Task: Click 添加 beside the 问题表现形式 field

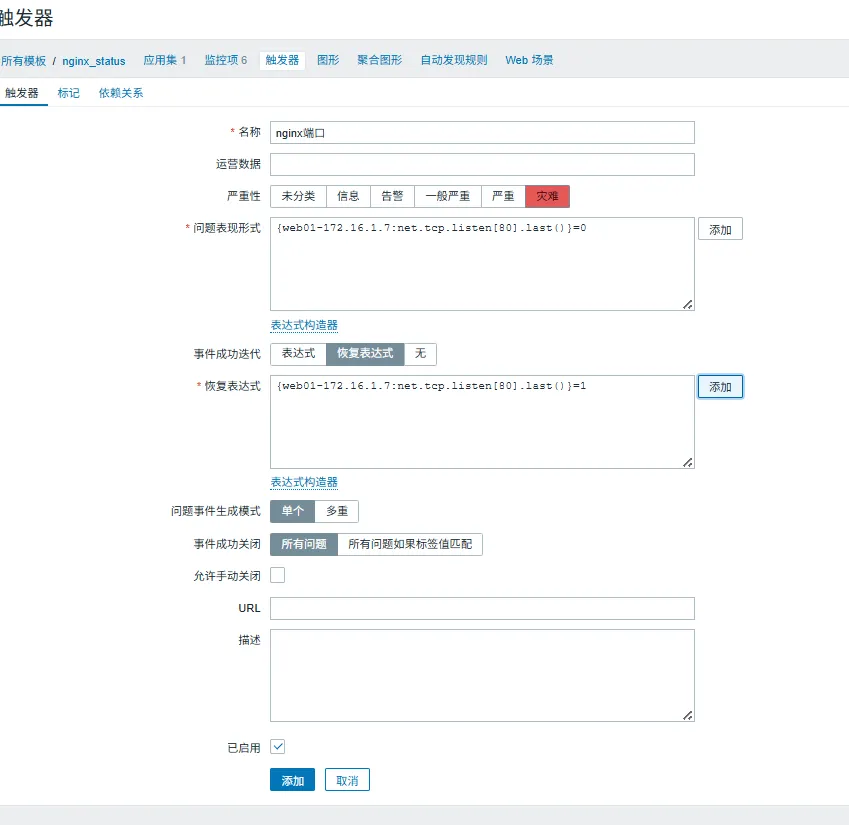Action: (x=720, y=230)
